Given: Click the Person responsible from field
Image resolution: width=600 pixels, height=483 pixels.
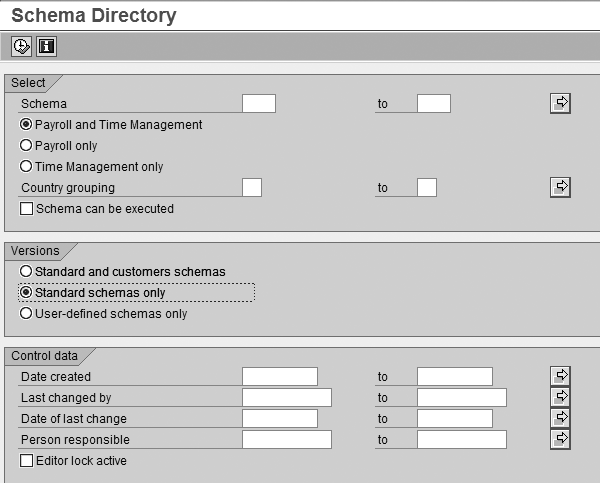Looking at the screenshot, I should tap(286, 439).
